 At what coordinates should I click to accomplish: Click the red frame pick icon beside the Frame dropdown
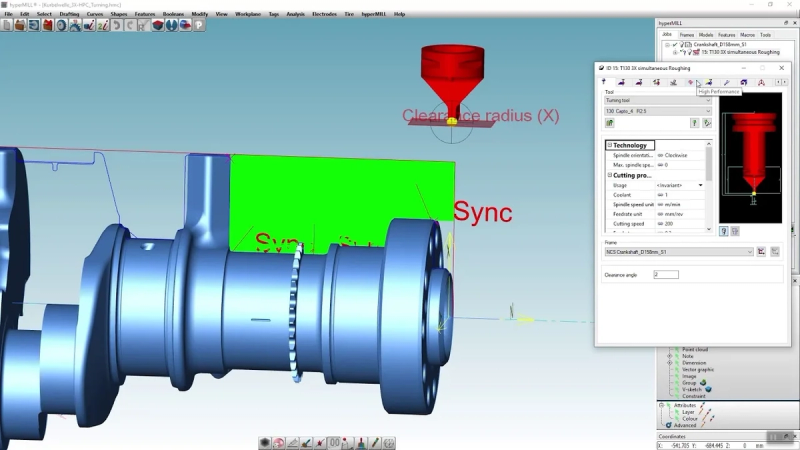[761, 252]
